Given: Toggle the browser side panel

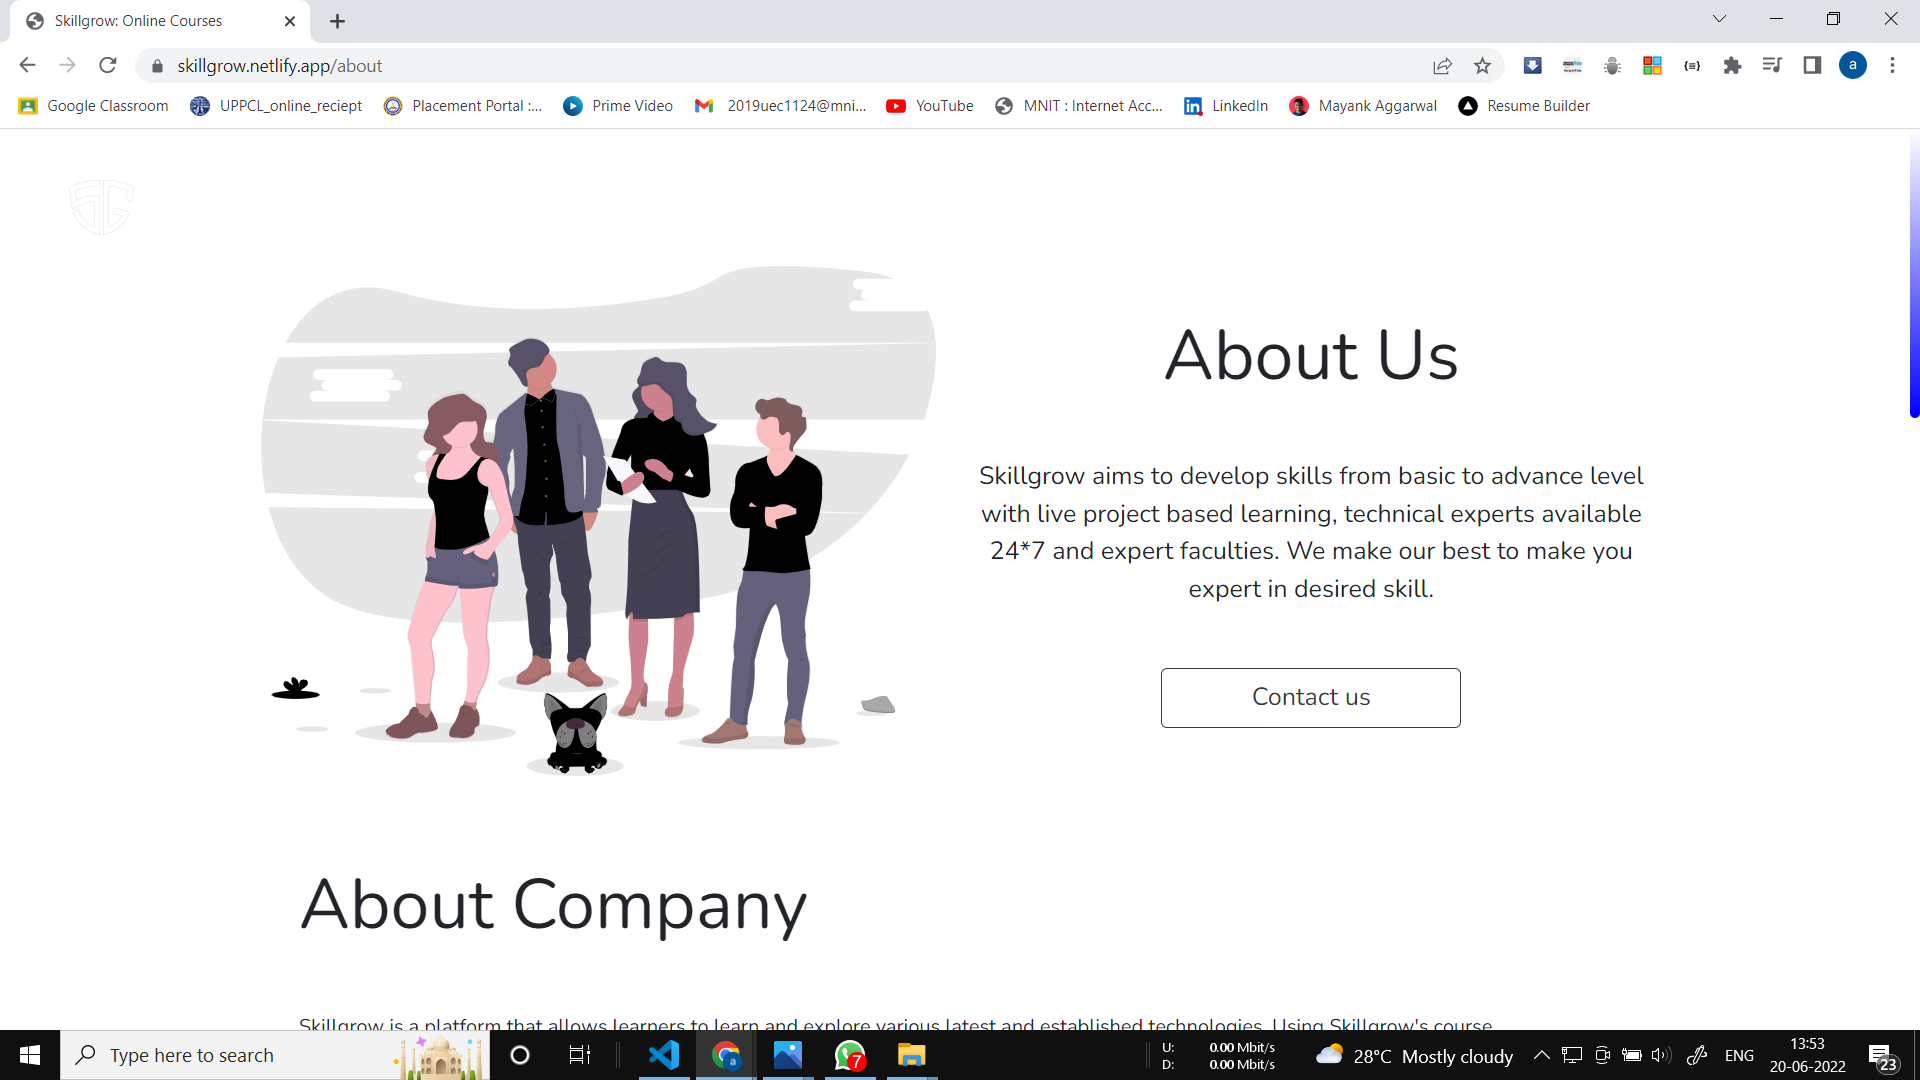Looking at the screenshot, I should (x=1812, y=66).
